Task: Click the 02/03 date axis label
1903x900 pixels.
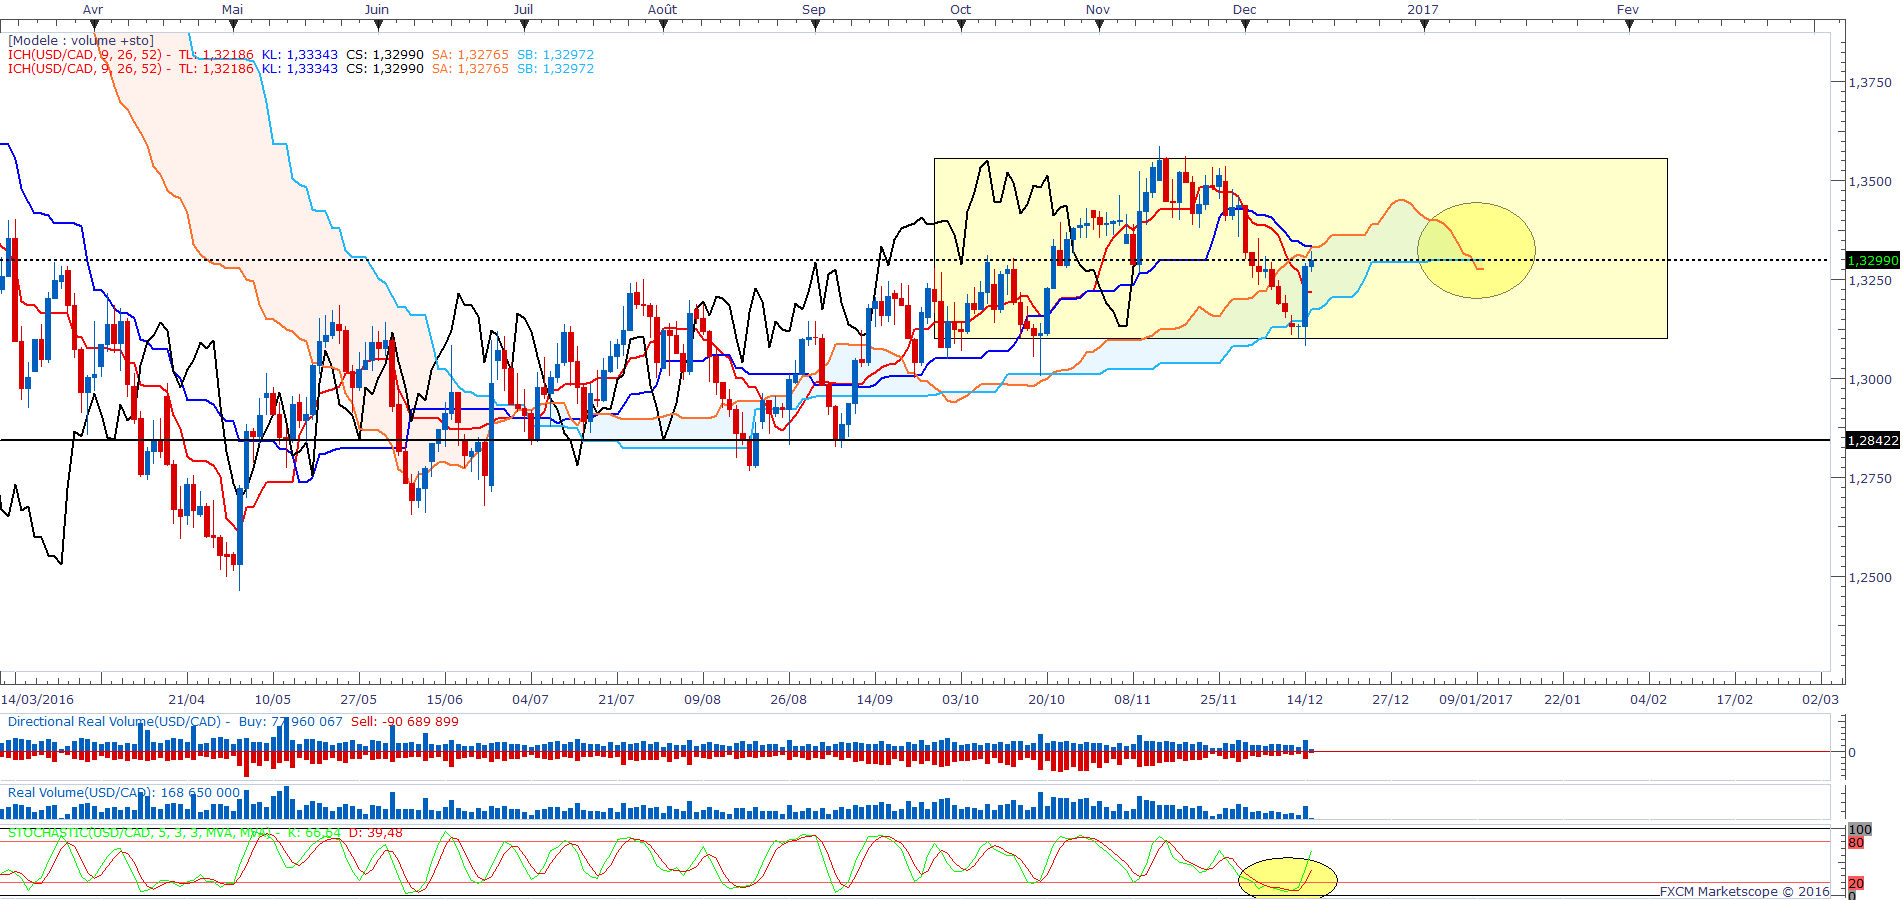Action: 1820,700
